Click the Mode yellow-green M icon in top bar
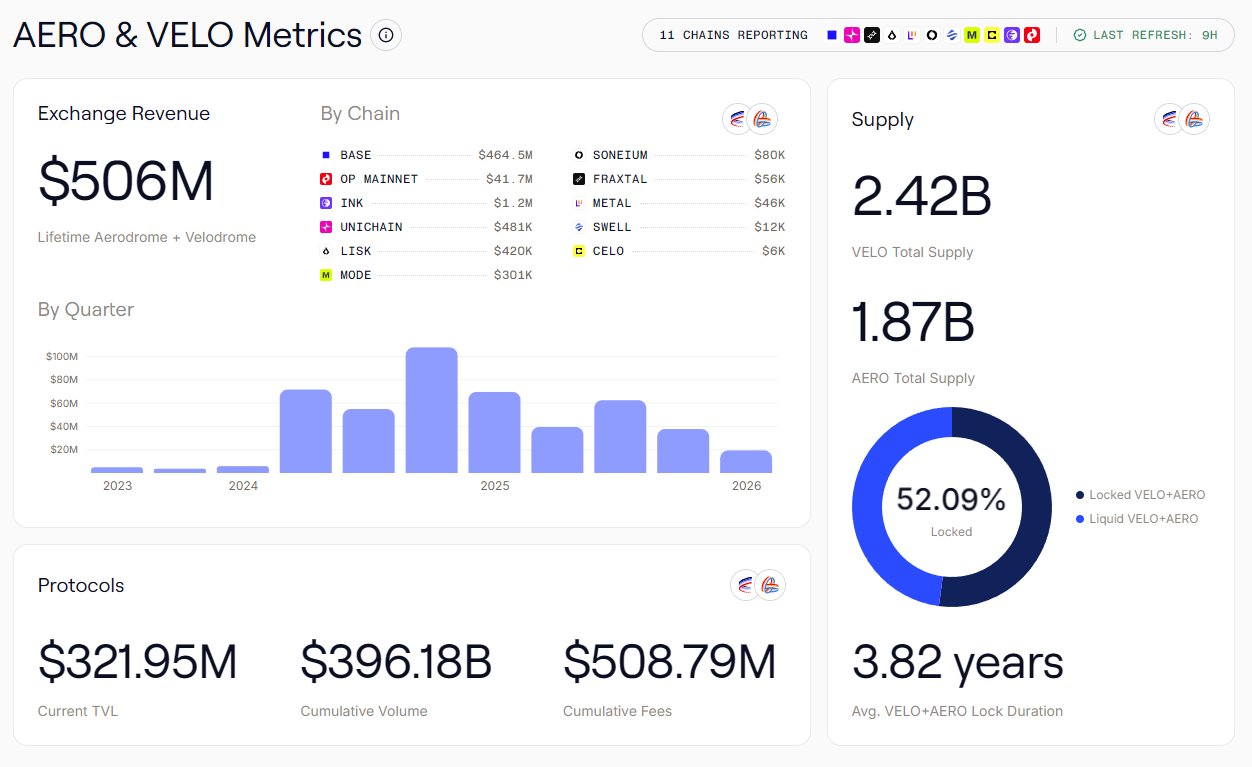Image resolution: width=1252 pixels, height=767 pixels. point(971,35)
